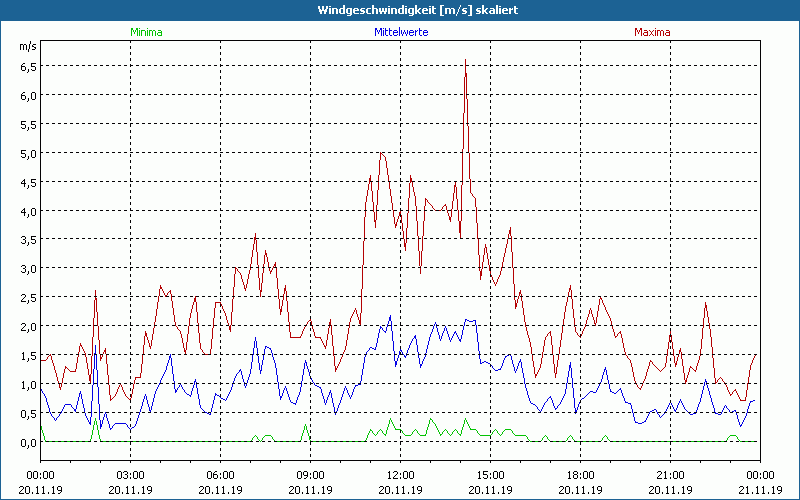The image size is (800, 500).
Task: Click the '0,0' y-axis value
Action: tap(29, 443)
